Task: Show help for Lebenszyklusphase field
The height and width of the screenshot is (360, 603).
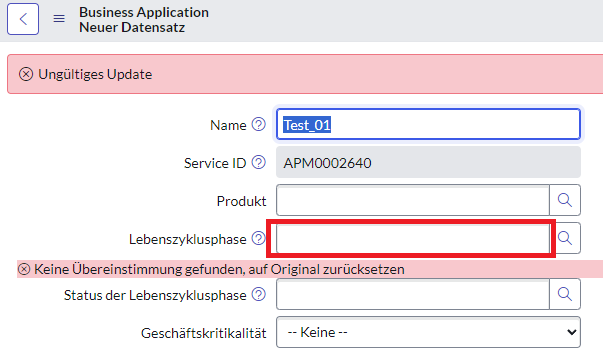Action: tap(258, 238)
